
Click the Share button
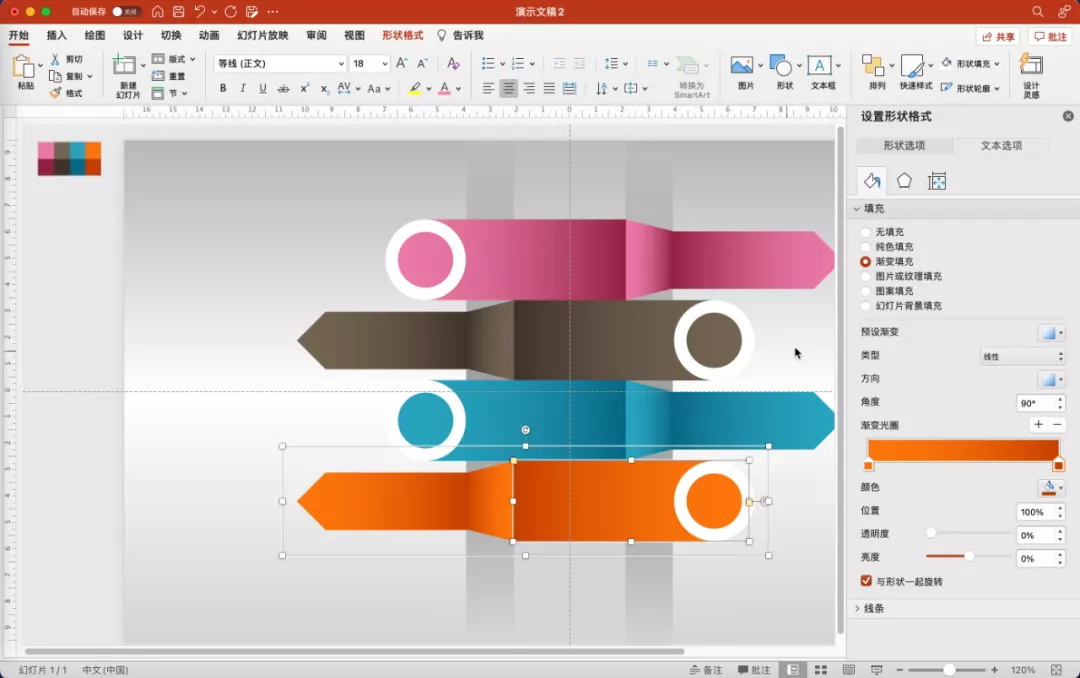pos(998,37)
